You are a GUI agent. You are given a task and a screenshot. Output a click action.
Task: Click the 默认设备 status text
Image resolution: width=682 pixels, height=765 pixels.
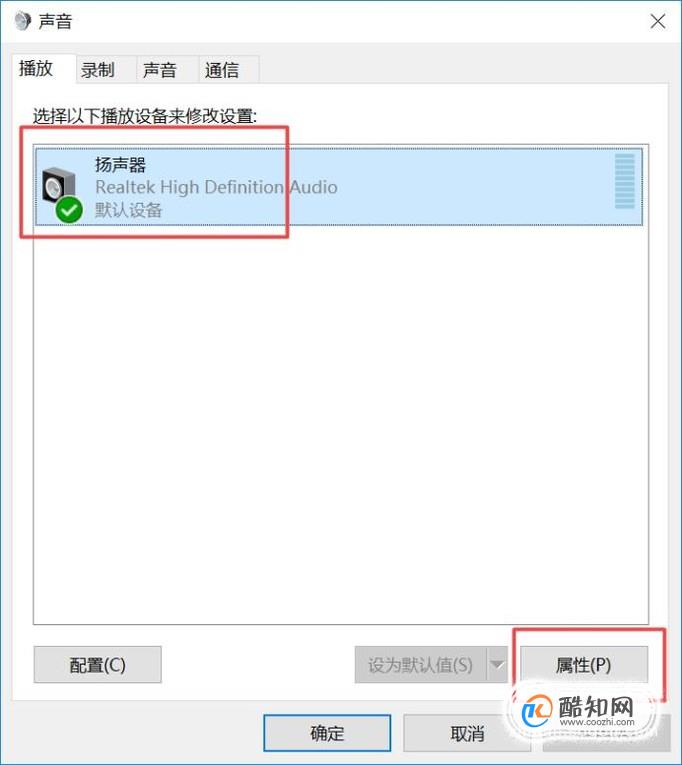(x=128, y=210)
